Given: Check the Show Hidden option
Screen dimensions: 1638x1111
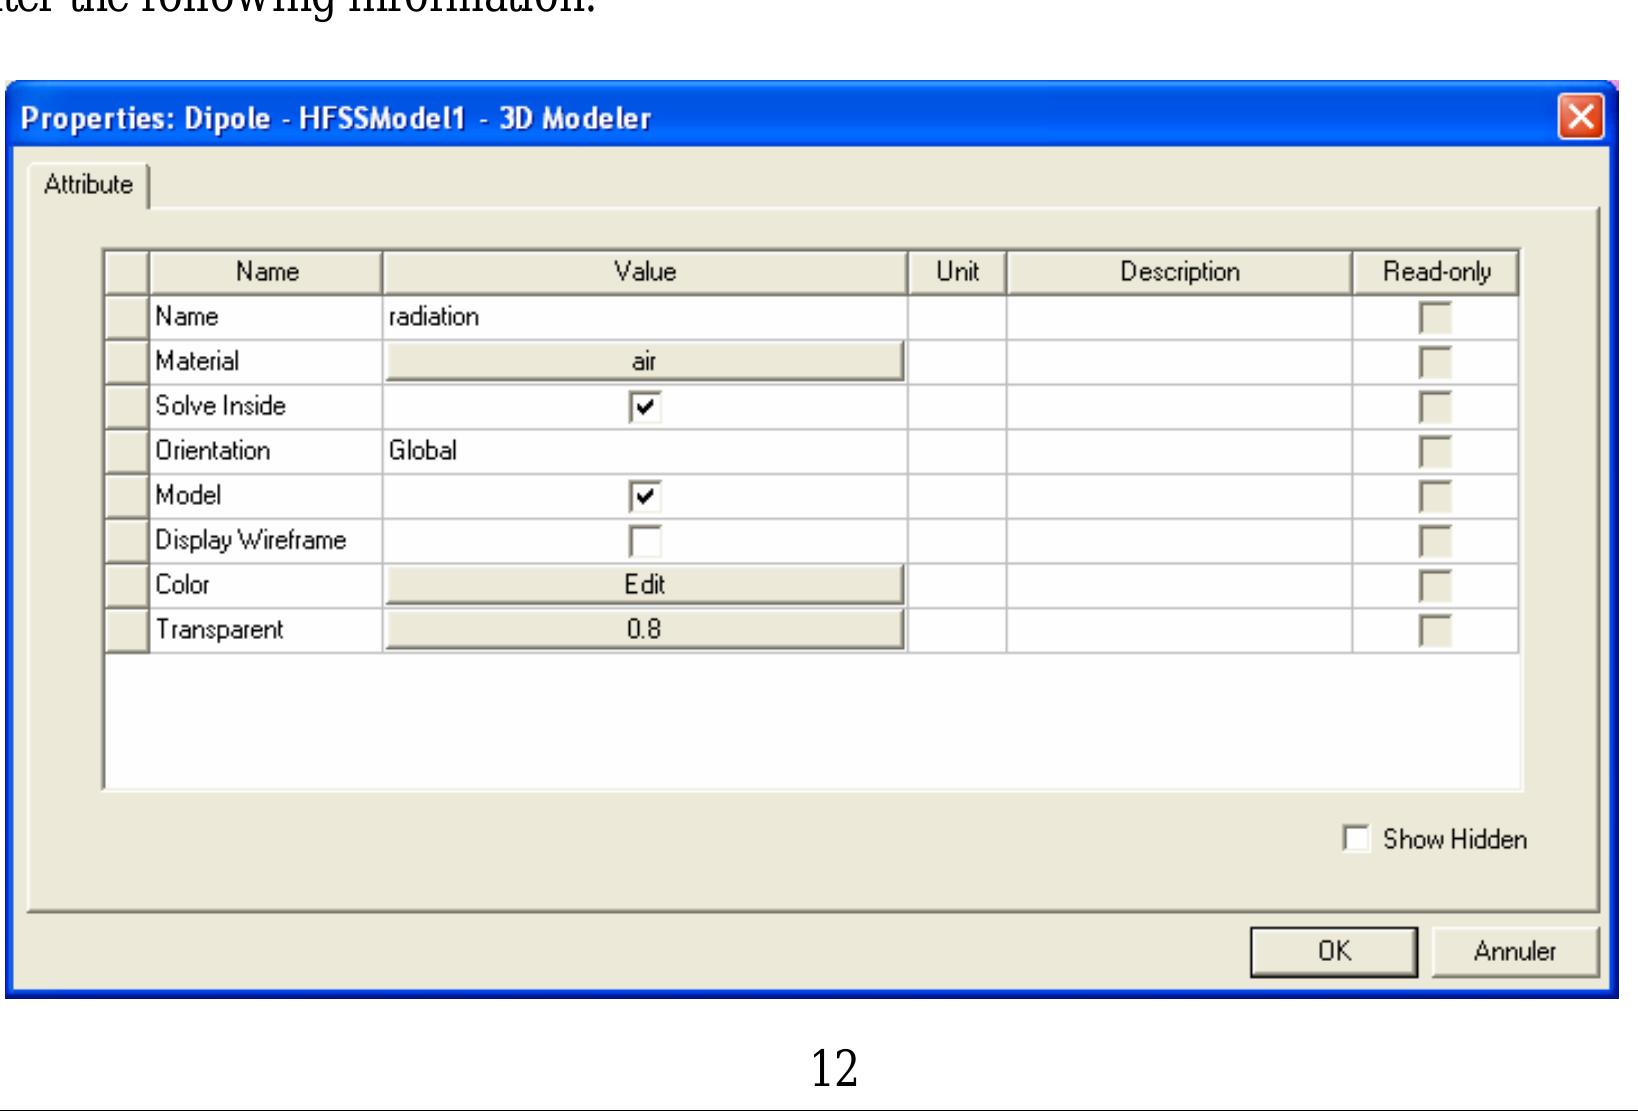Looking at the screenshot, I should (x=1357, y=840).
